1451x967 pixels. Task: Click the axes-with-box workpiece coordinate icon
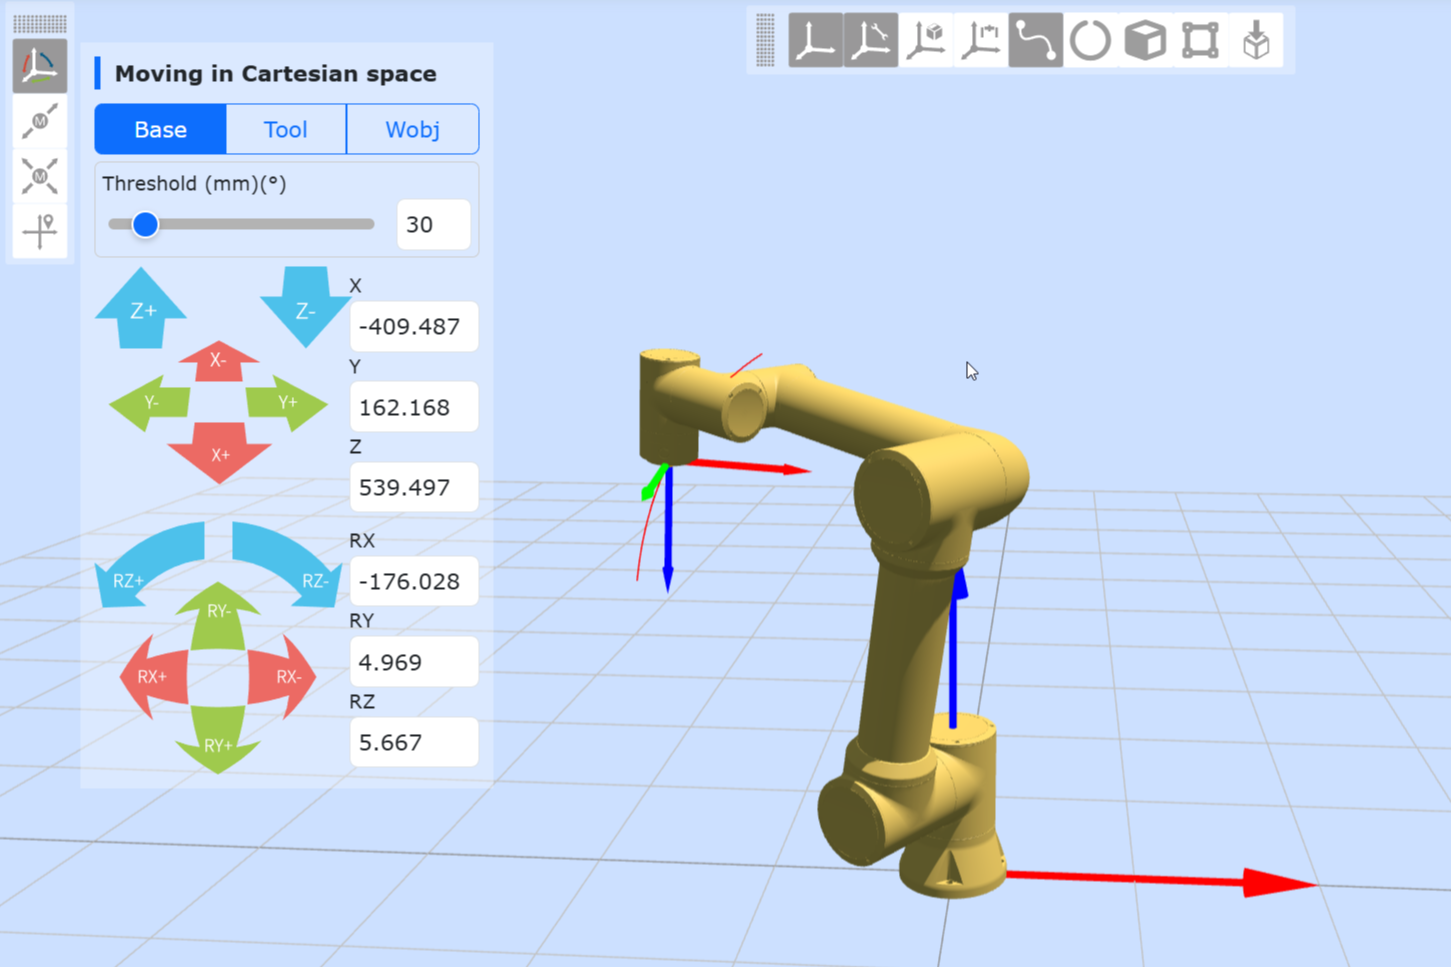click(x=925, y=41)
